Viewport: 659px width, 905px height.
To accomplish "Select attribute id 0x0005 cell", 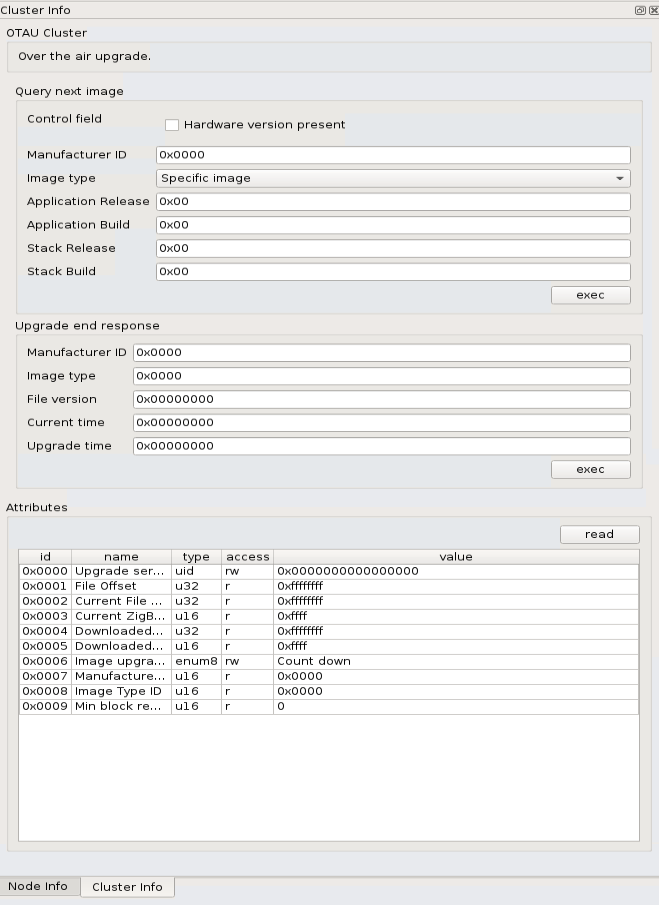I will click(45, 646).
